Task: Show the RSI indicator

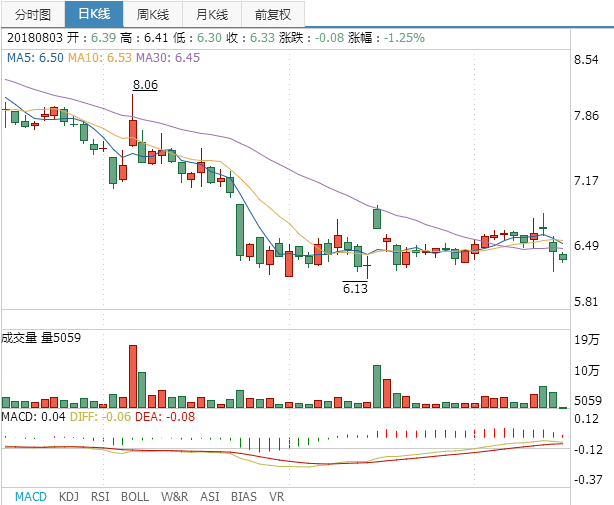Action: [x=100, y=497]
